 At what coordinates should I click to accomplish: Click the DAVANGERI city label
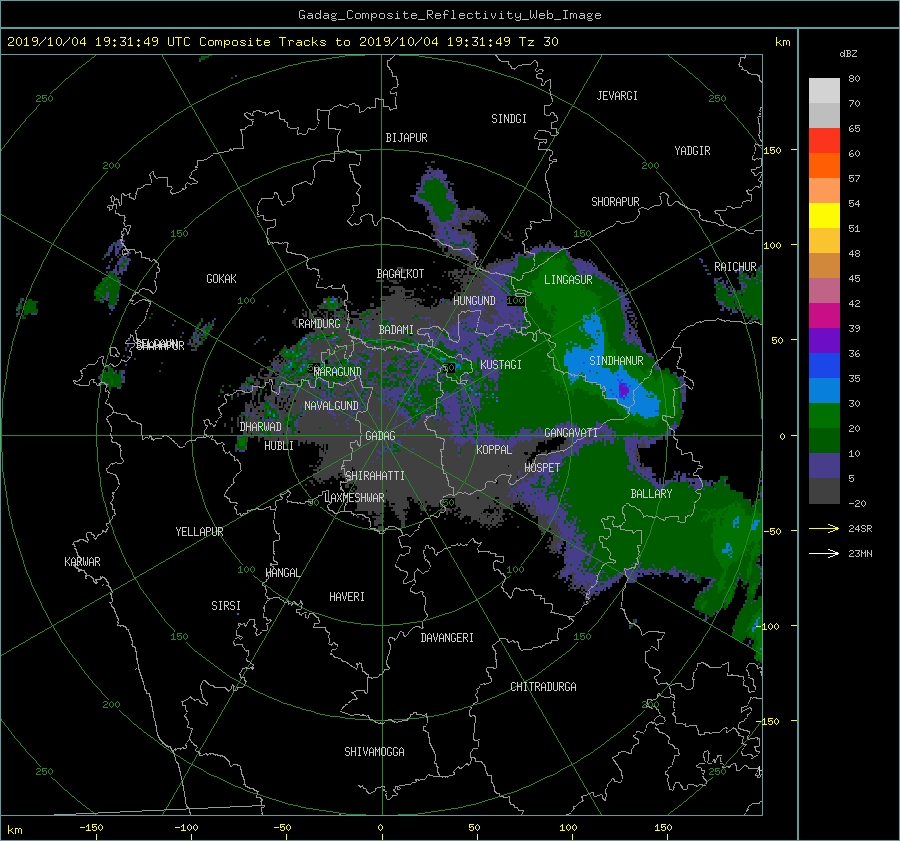tap(447, 638)
